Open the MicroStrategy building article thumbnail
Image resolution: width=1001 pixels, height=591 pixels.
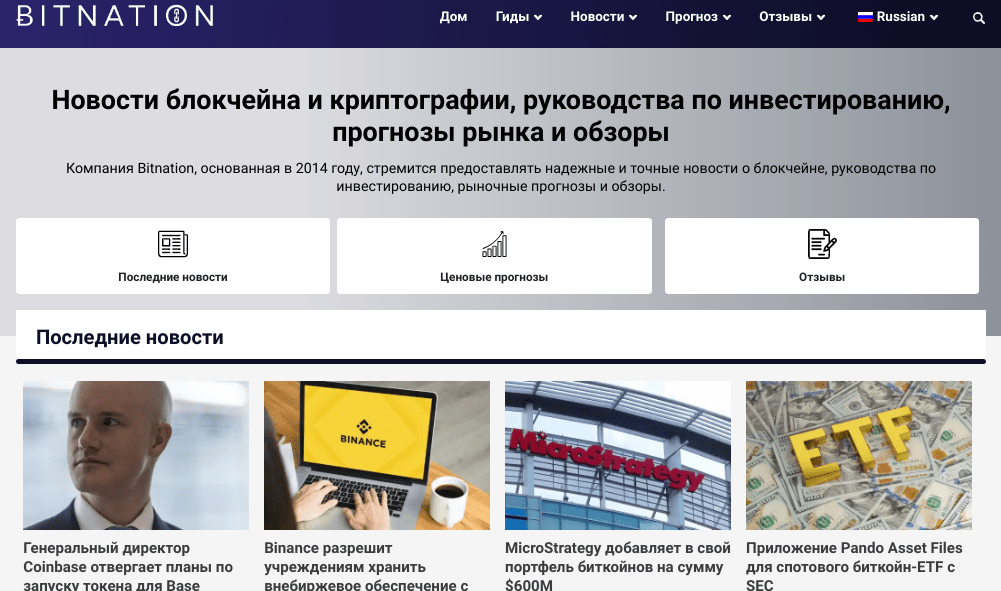pyautogui.click(x=618, y=455)
